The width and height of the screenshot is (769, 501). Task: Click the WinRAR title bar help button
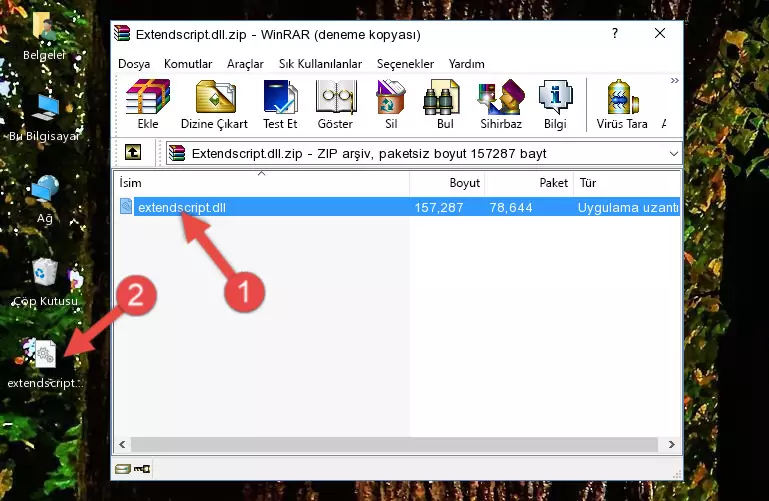click(x=615, y=33)
